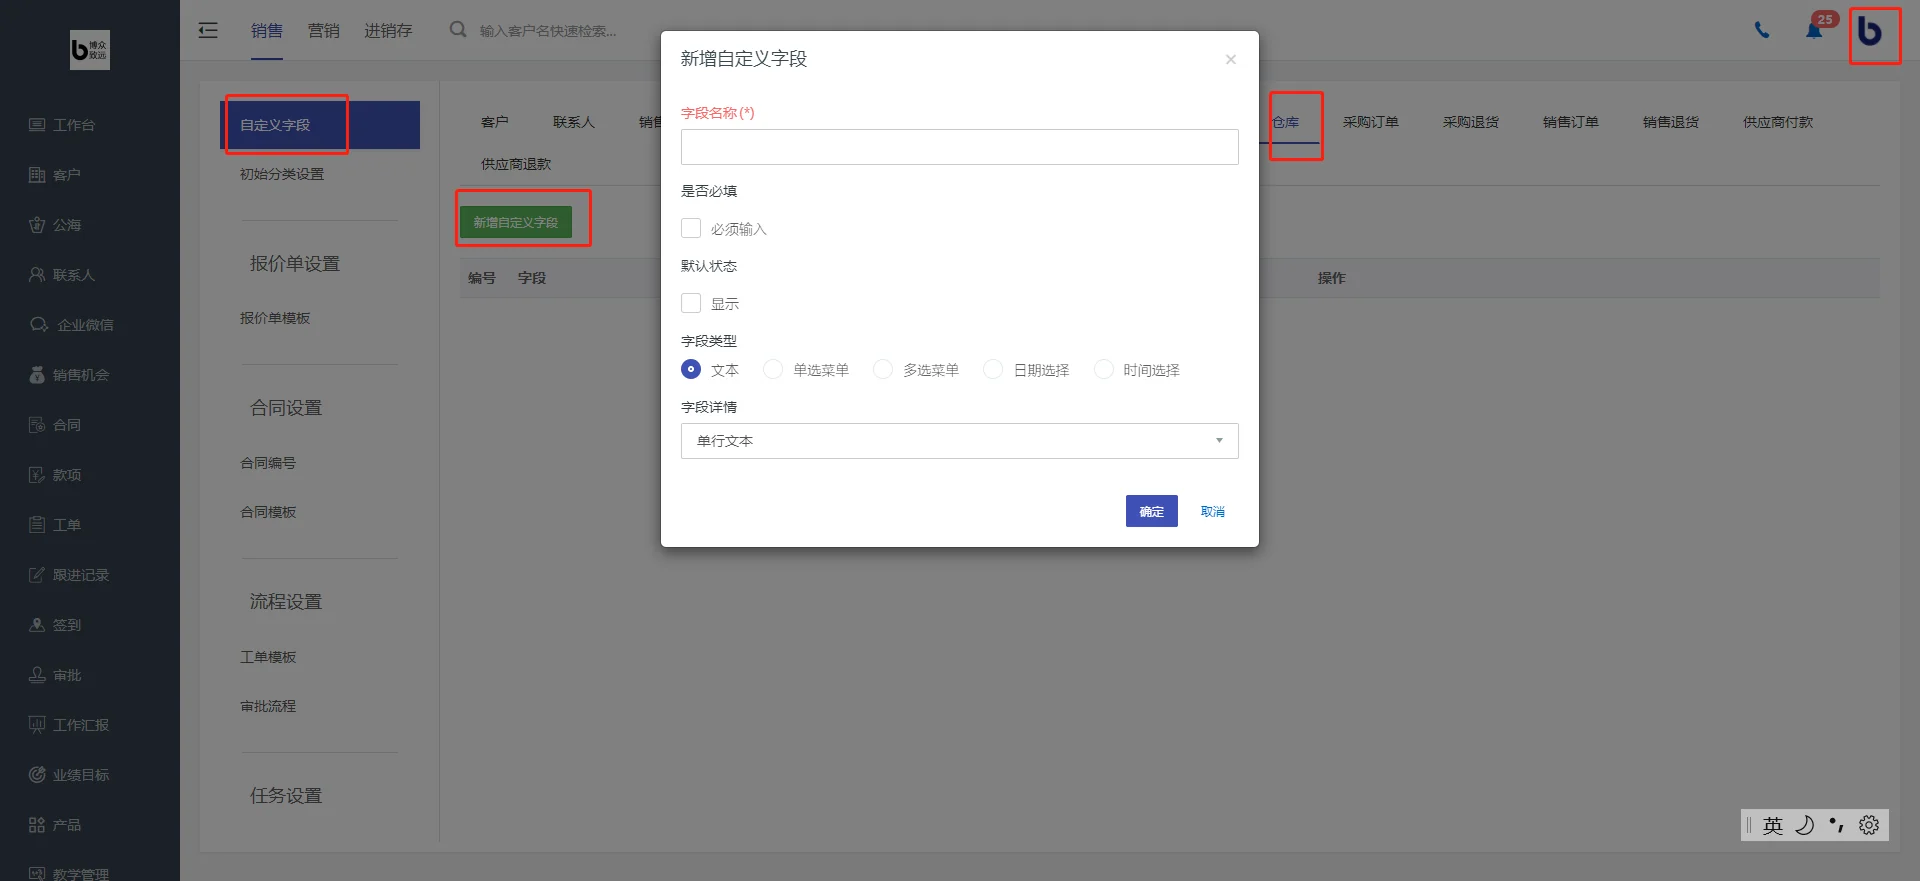Select the 采购退货 tab
The width and height of the screenshot is (1920, 881).
1471,122
